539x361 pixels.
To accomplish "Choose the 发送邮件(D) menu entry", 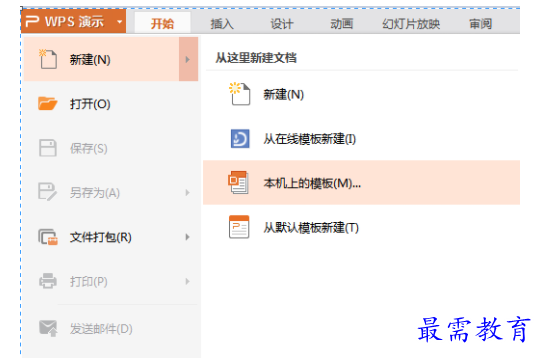I will 111,329.
